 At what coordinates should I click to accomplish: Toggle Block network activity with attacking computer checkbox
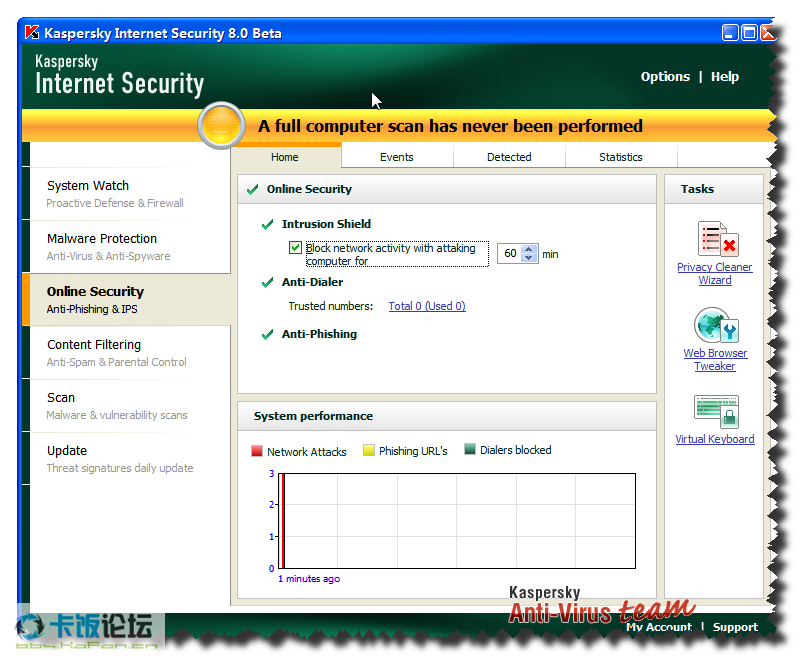pos(295,248)
